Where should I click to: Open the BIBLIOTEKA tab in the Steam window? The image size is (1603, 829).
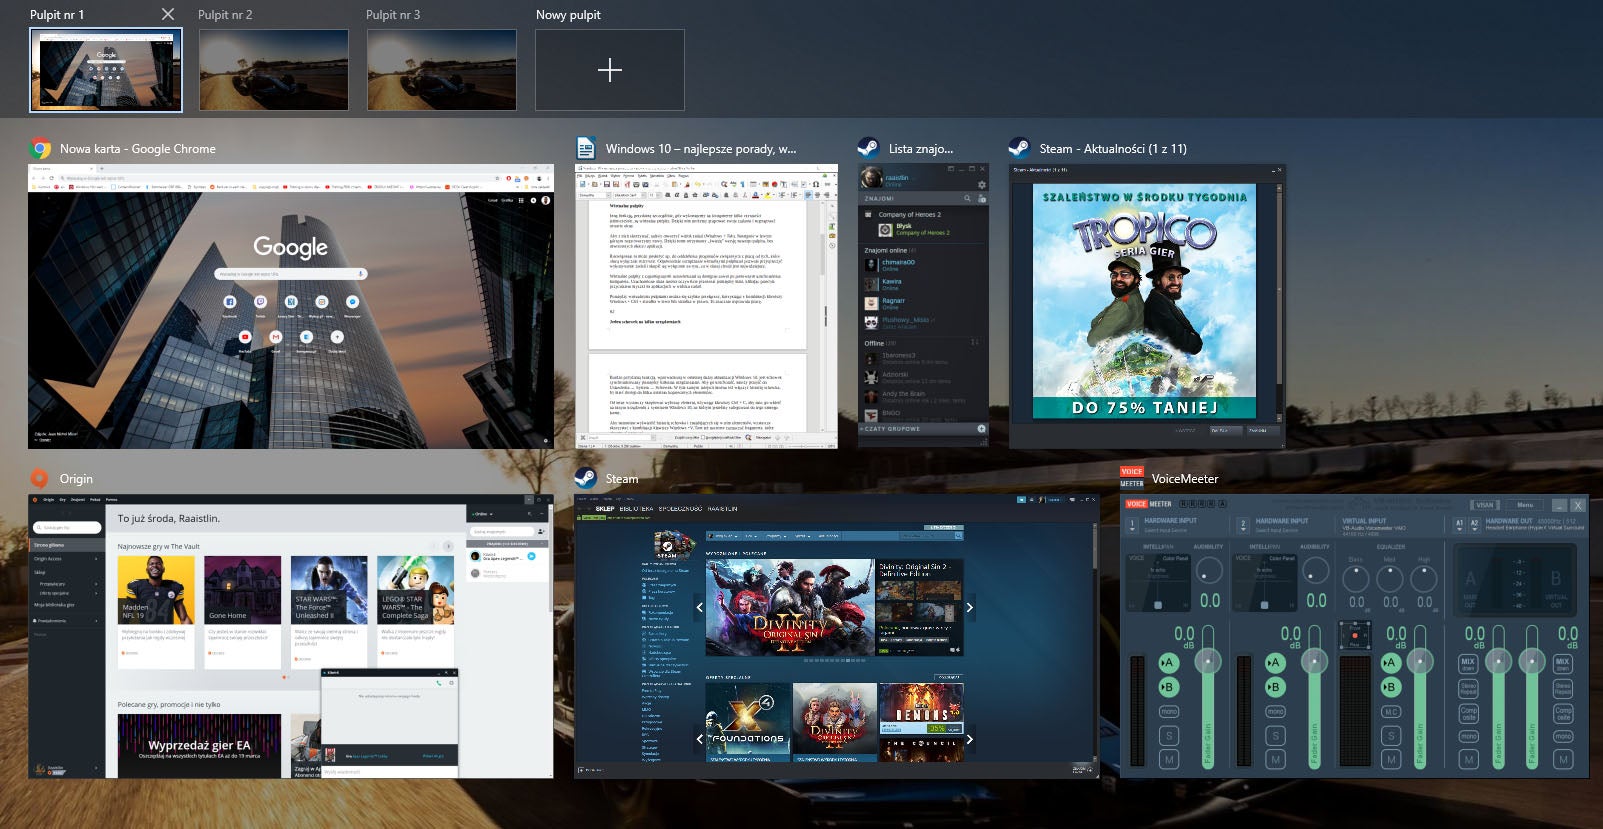pos(636,509)
